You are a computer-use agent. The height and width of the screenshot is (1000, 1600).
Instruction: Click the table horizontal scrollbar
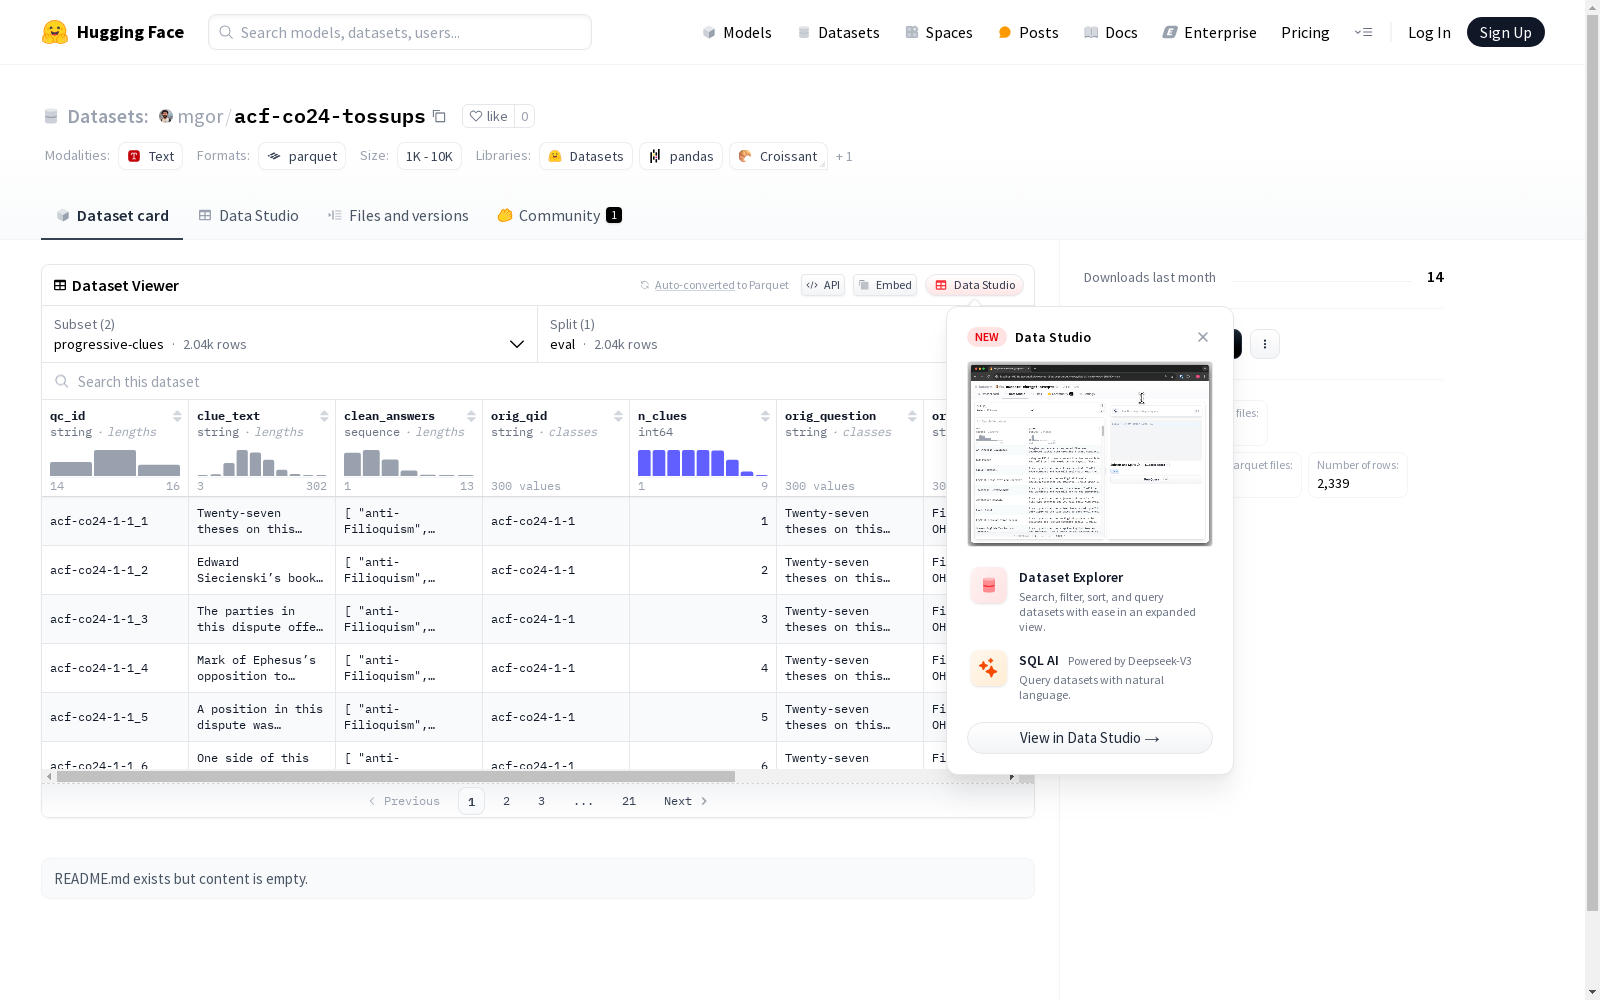point(396,776)
